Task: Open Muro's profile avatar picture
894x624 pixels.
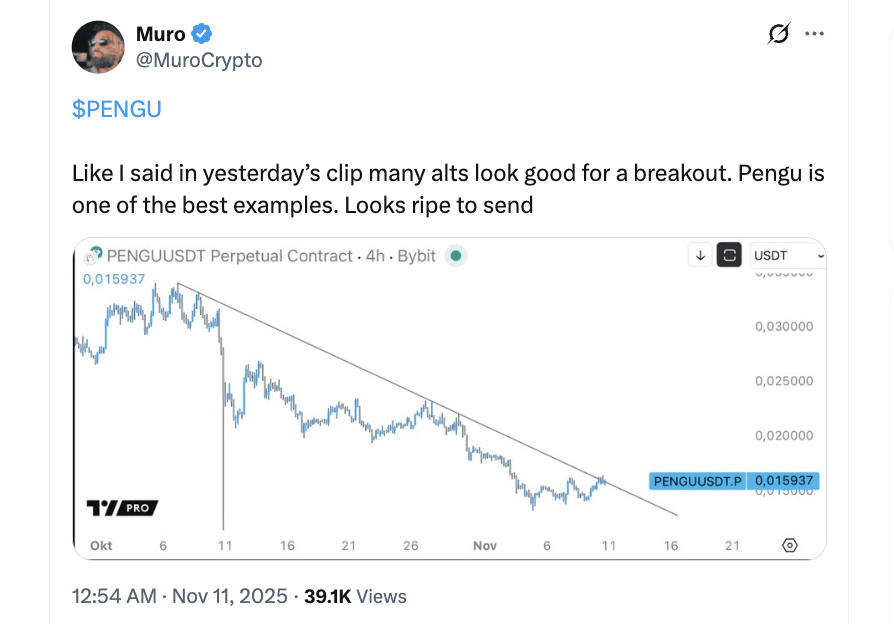Action: pyautogui.click(x=98, y=46)
